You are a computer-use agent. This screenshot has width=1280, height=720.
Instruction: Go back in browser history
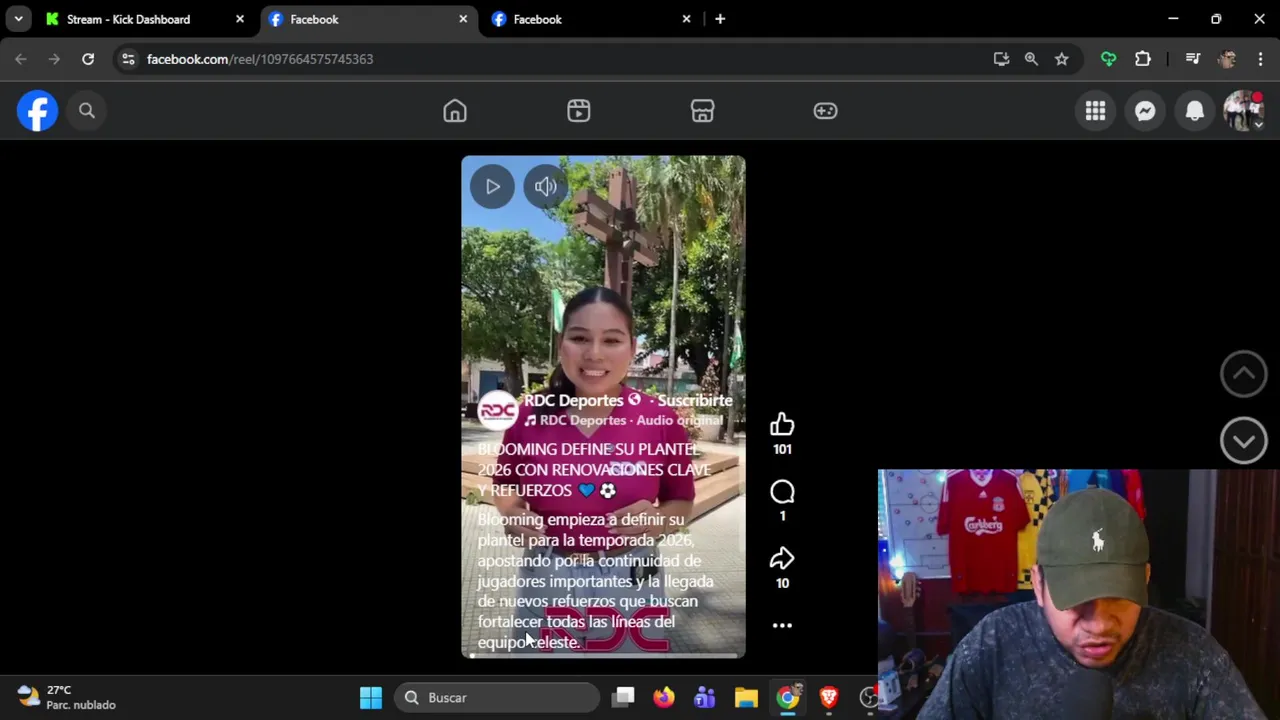click(x=21, y=59)
